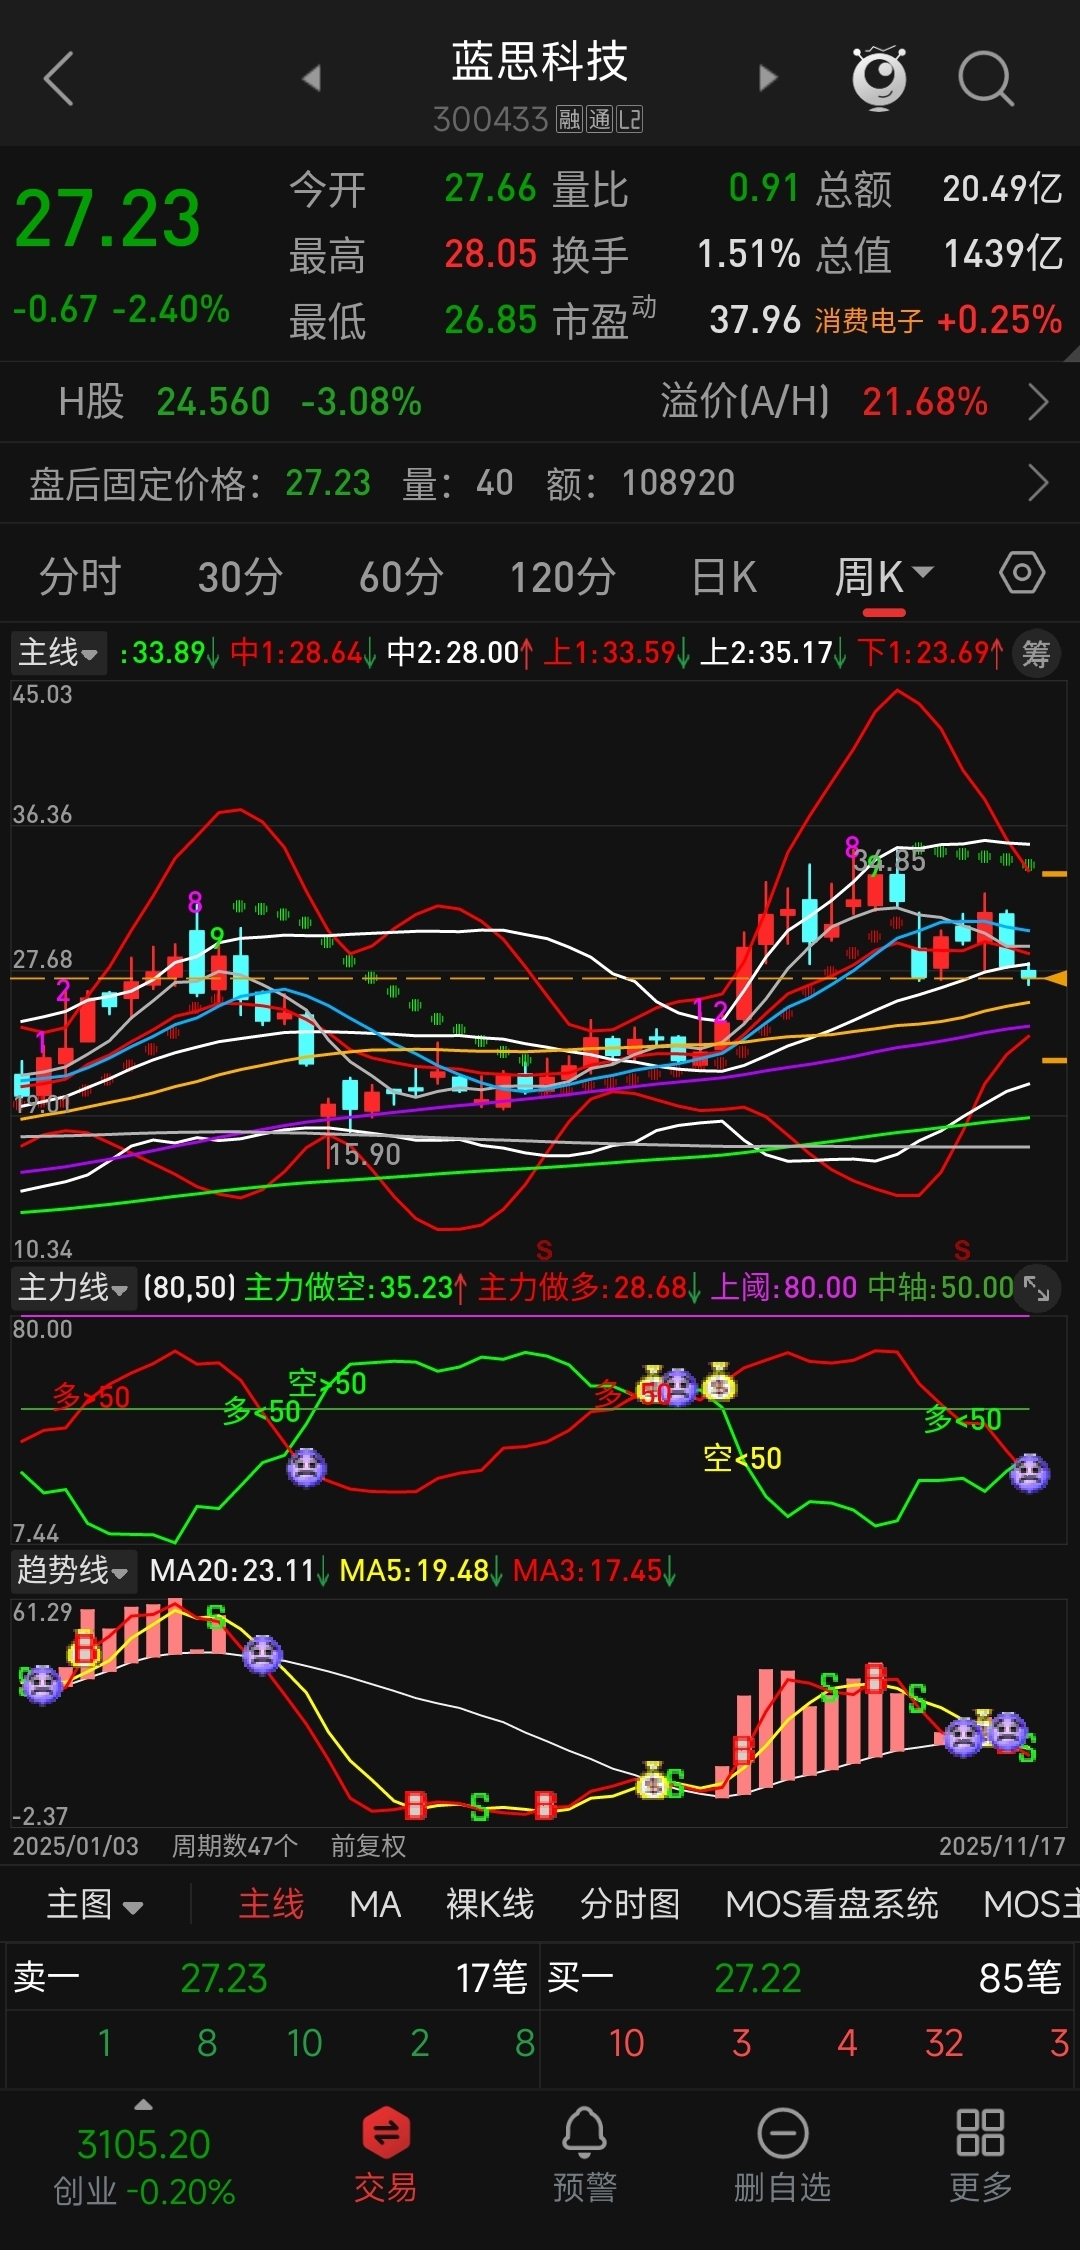Select MOS看盘系统 indicator option
Screen dimensions: 1080x2250
[832, 1904]
